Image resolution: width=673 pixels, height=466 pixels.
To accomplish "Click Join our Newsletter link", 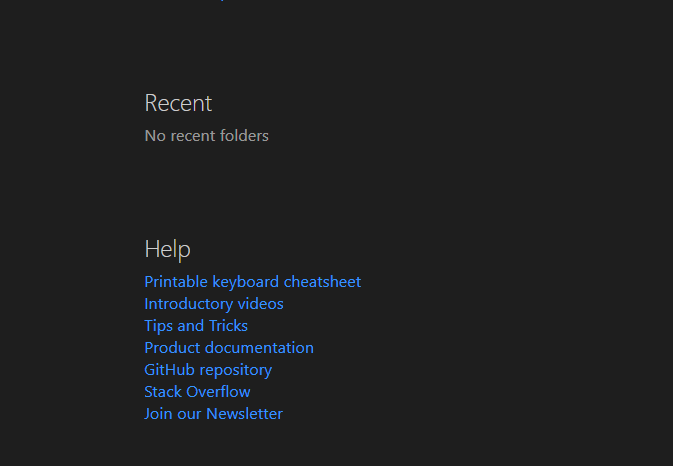I will click(x=213, y=414).
